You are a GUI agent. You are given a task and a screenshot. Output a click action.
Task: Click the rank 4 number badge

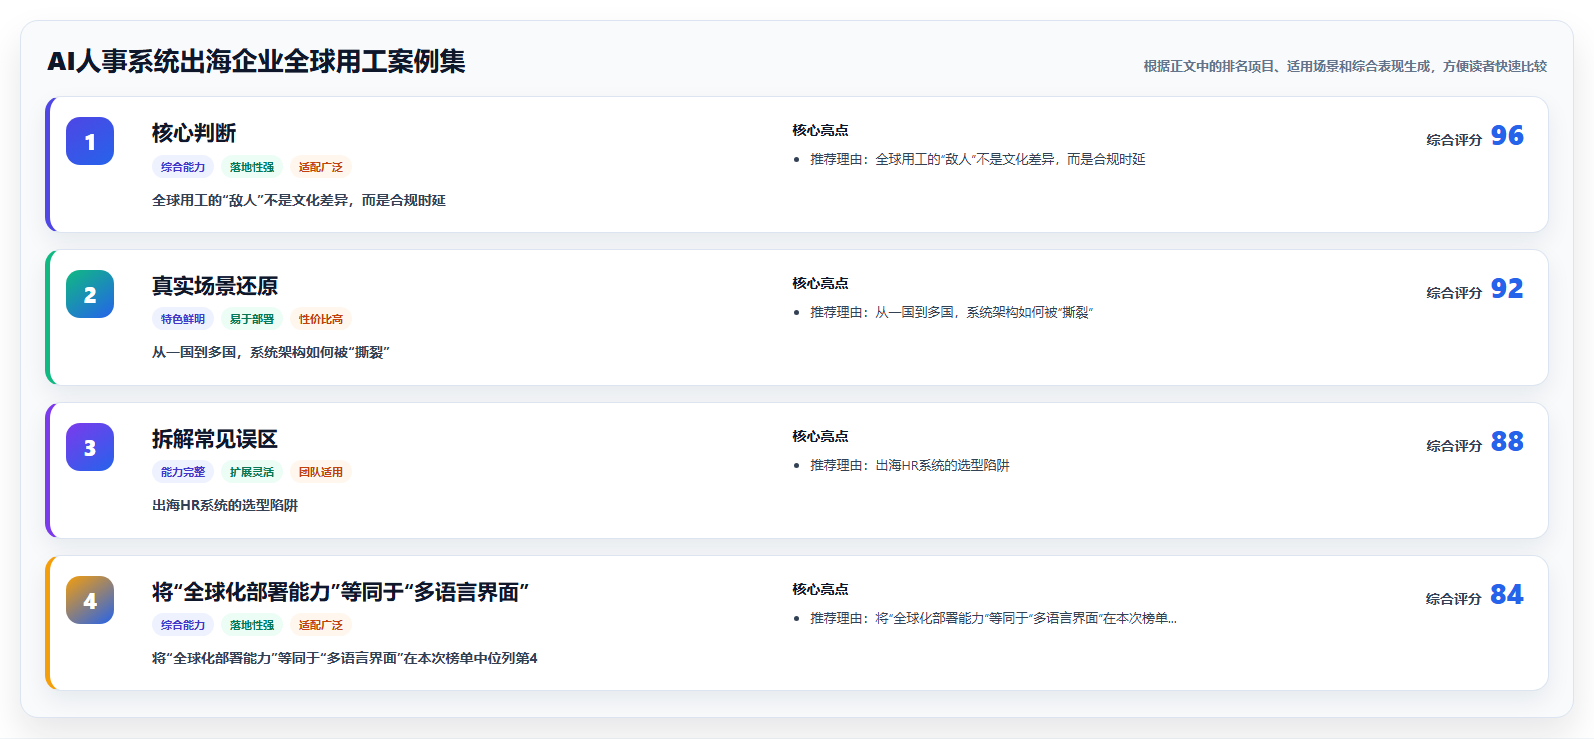[x=90, y=600]
